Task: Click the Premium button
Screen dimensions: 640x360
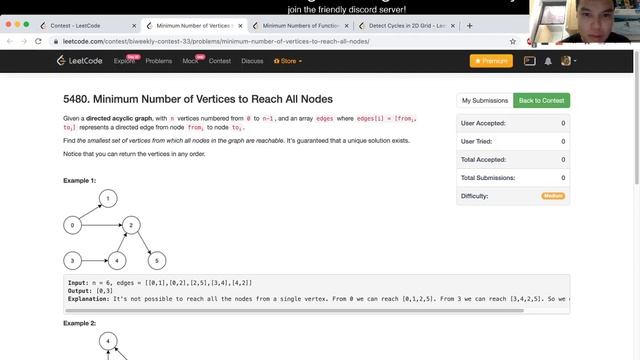Action: pyautogui.click(x=491, y=61)
